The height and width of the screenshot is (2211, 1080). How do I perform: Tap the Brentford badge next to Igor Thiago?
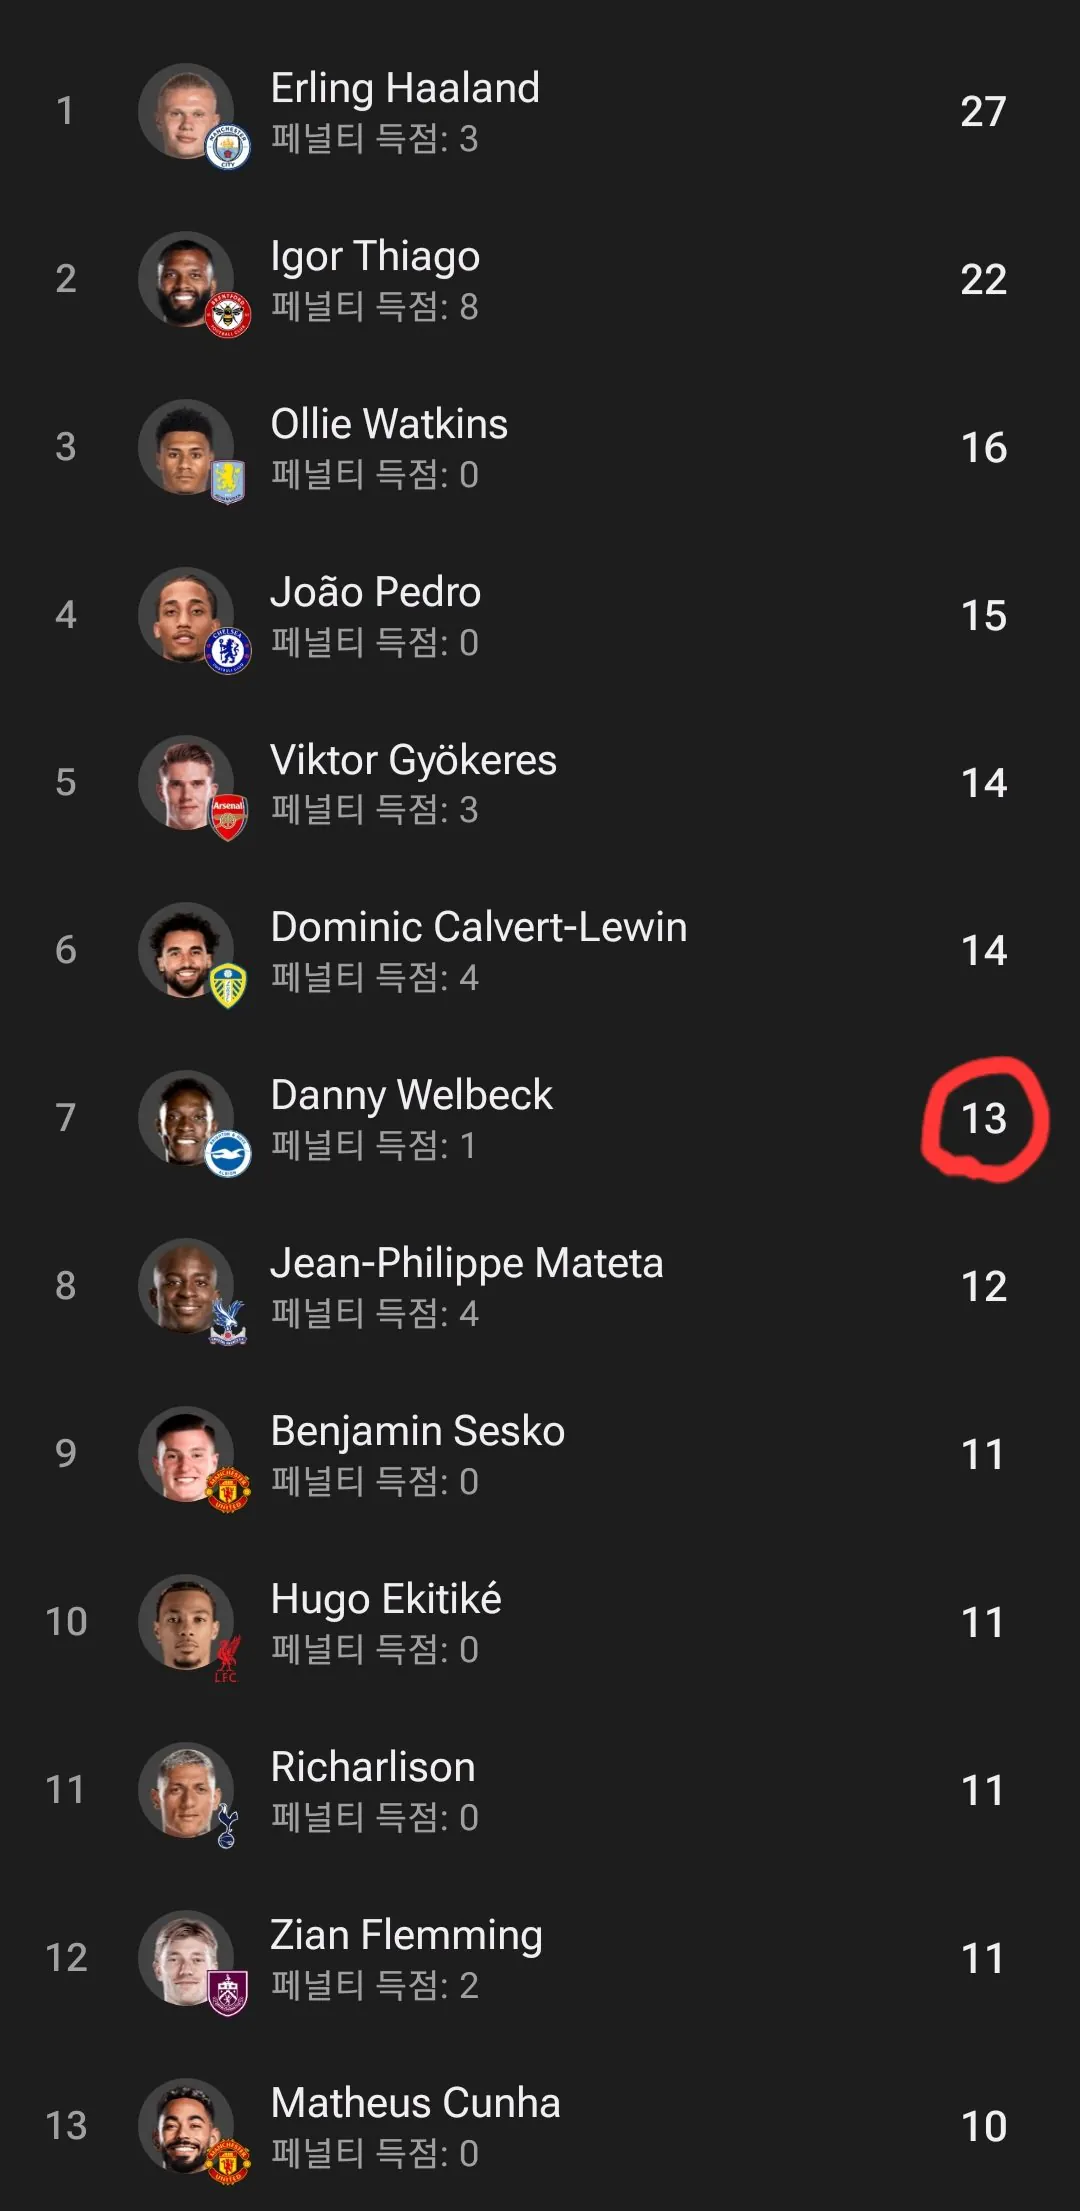(x=227, y=316)
